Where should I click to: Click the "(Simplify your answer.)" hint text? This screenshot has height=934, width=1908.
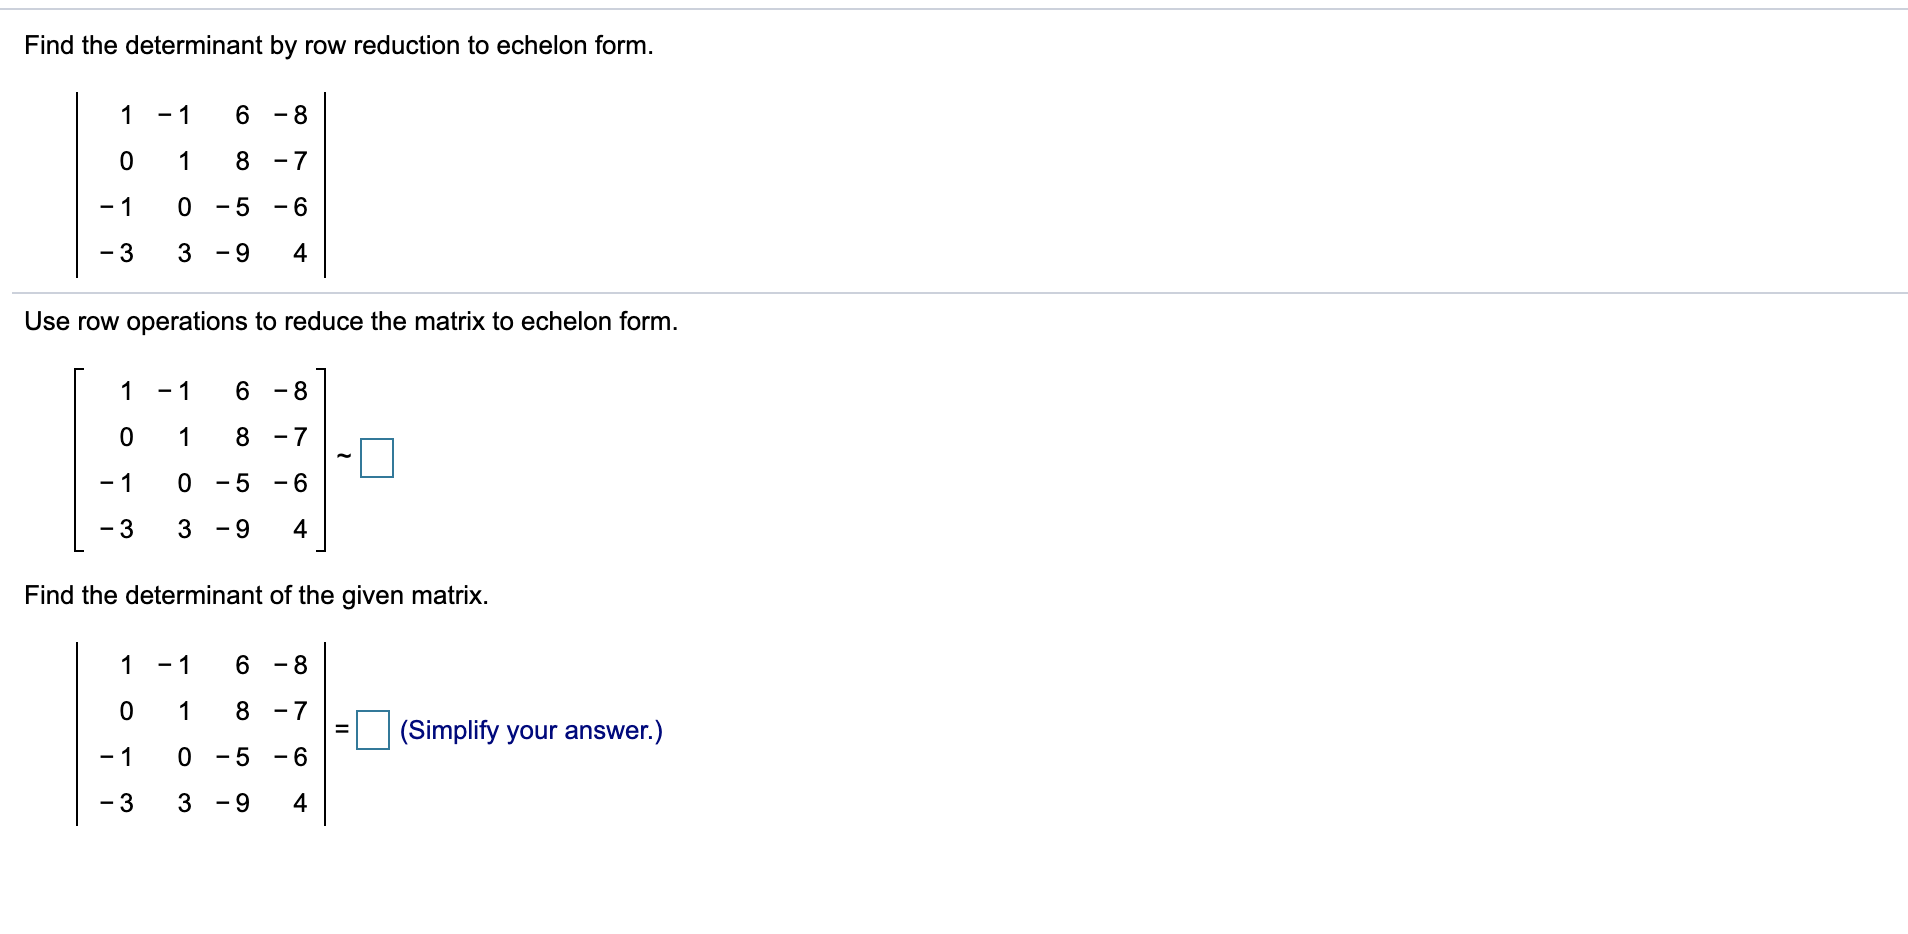(x=531, y=730)
